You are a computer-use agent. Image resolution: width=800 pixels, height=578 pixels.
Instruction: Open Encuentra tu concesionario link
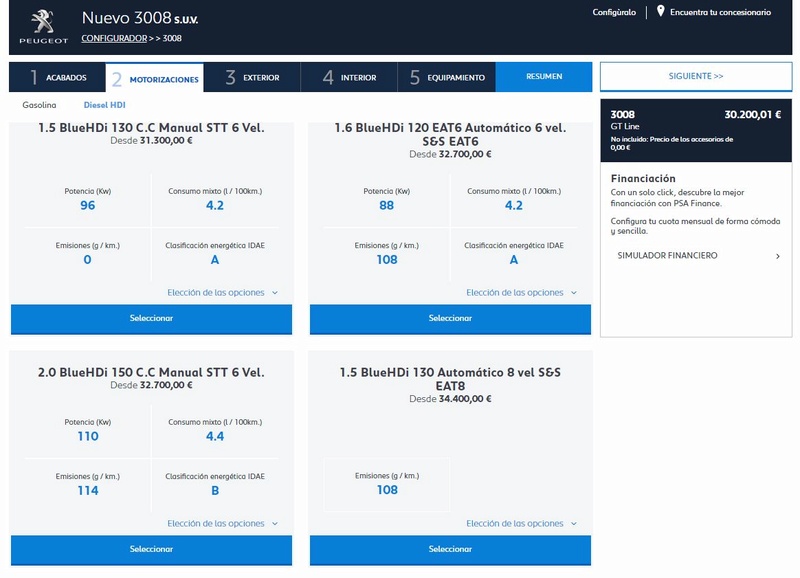point(720,12)
